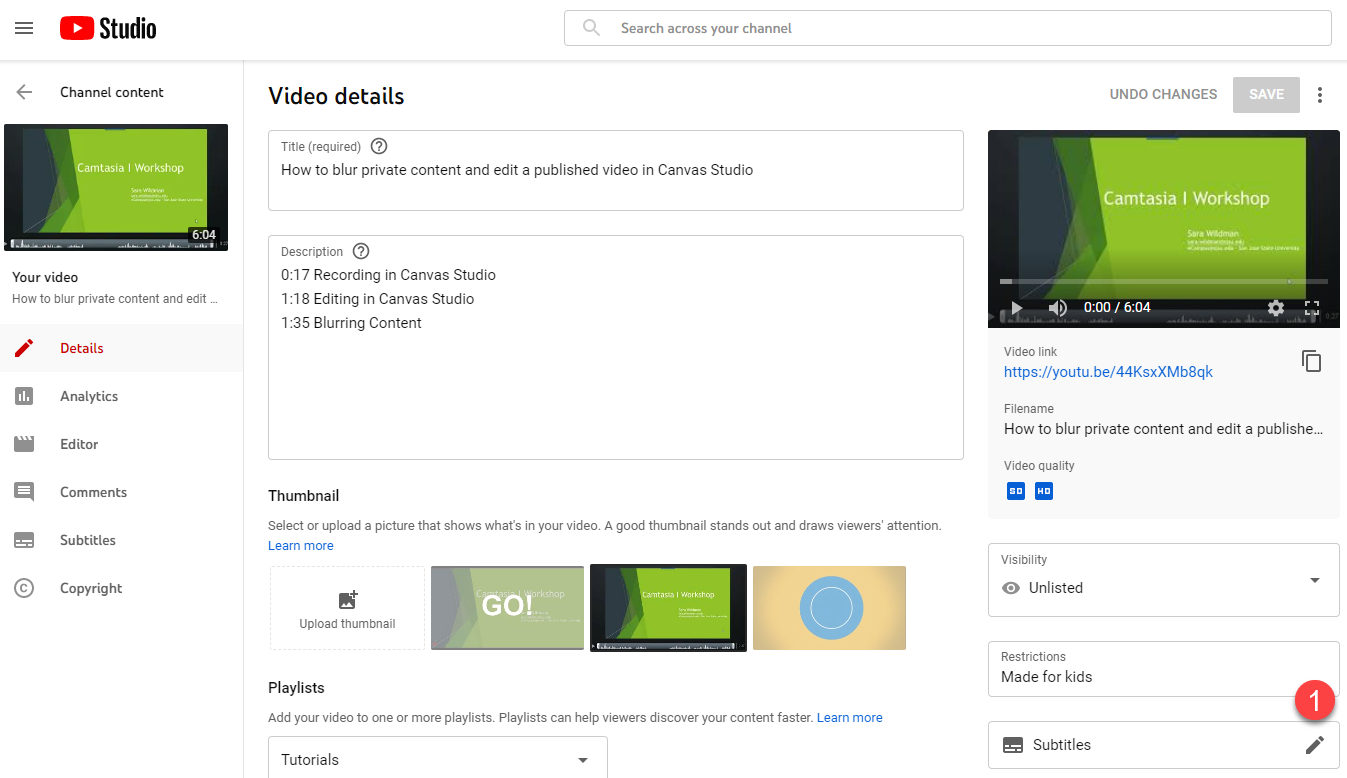The width and height of the screenshot is (1347, 778).
Task: Click Upload thumbnail box
Action: point(347,608)
